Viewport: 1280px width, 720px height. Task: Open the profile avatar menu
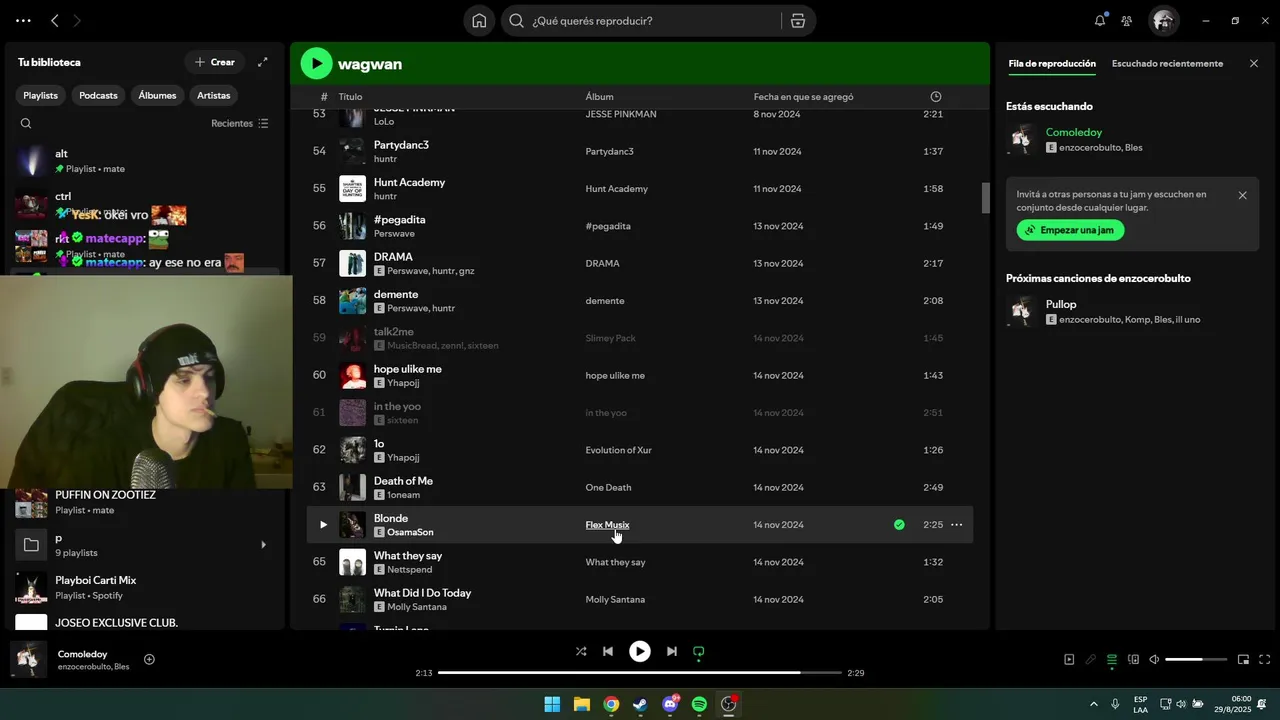point(1162,20)
